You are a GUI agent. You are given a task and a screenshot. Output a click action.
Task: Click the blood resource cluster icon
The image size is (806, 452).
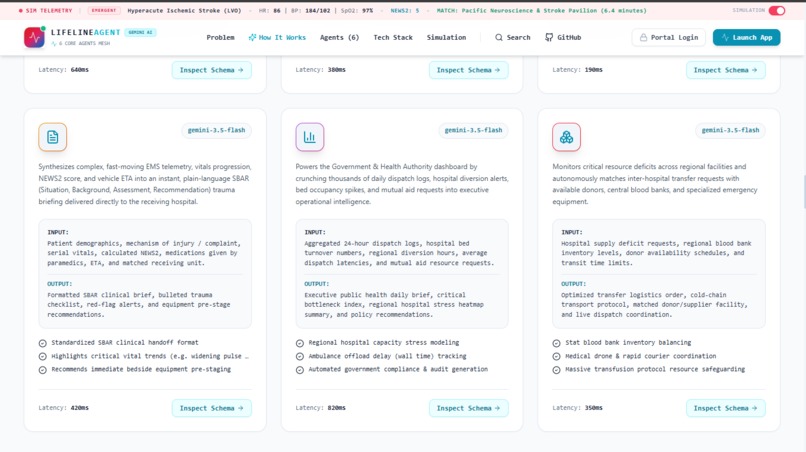point(566,137)
